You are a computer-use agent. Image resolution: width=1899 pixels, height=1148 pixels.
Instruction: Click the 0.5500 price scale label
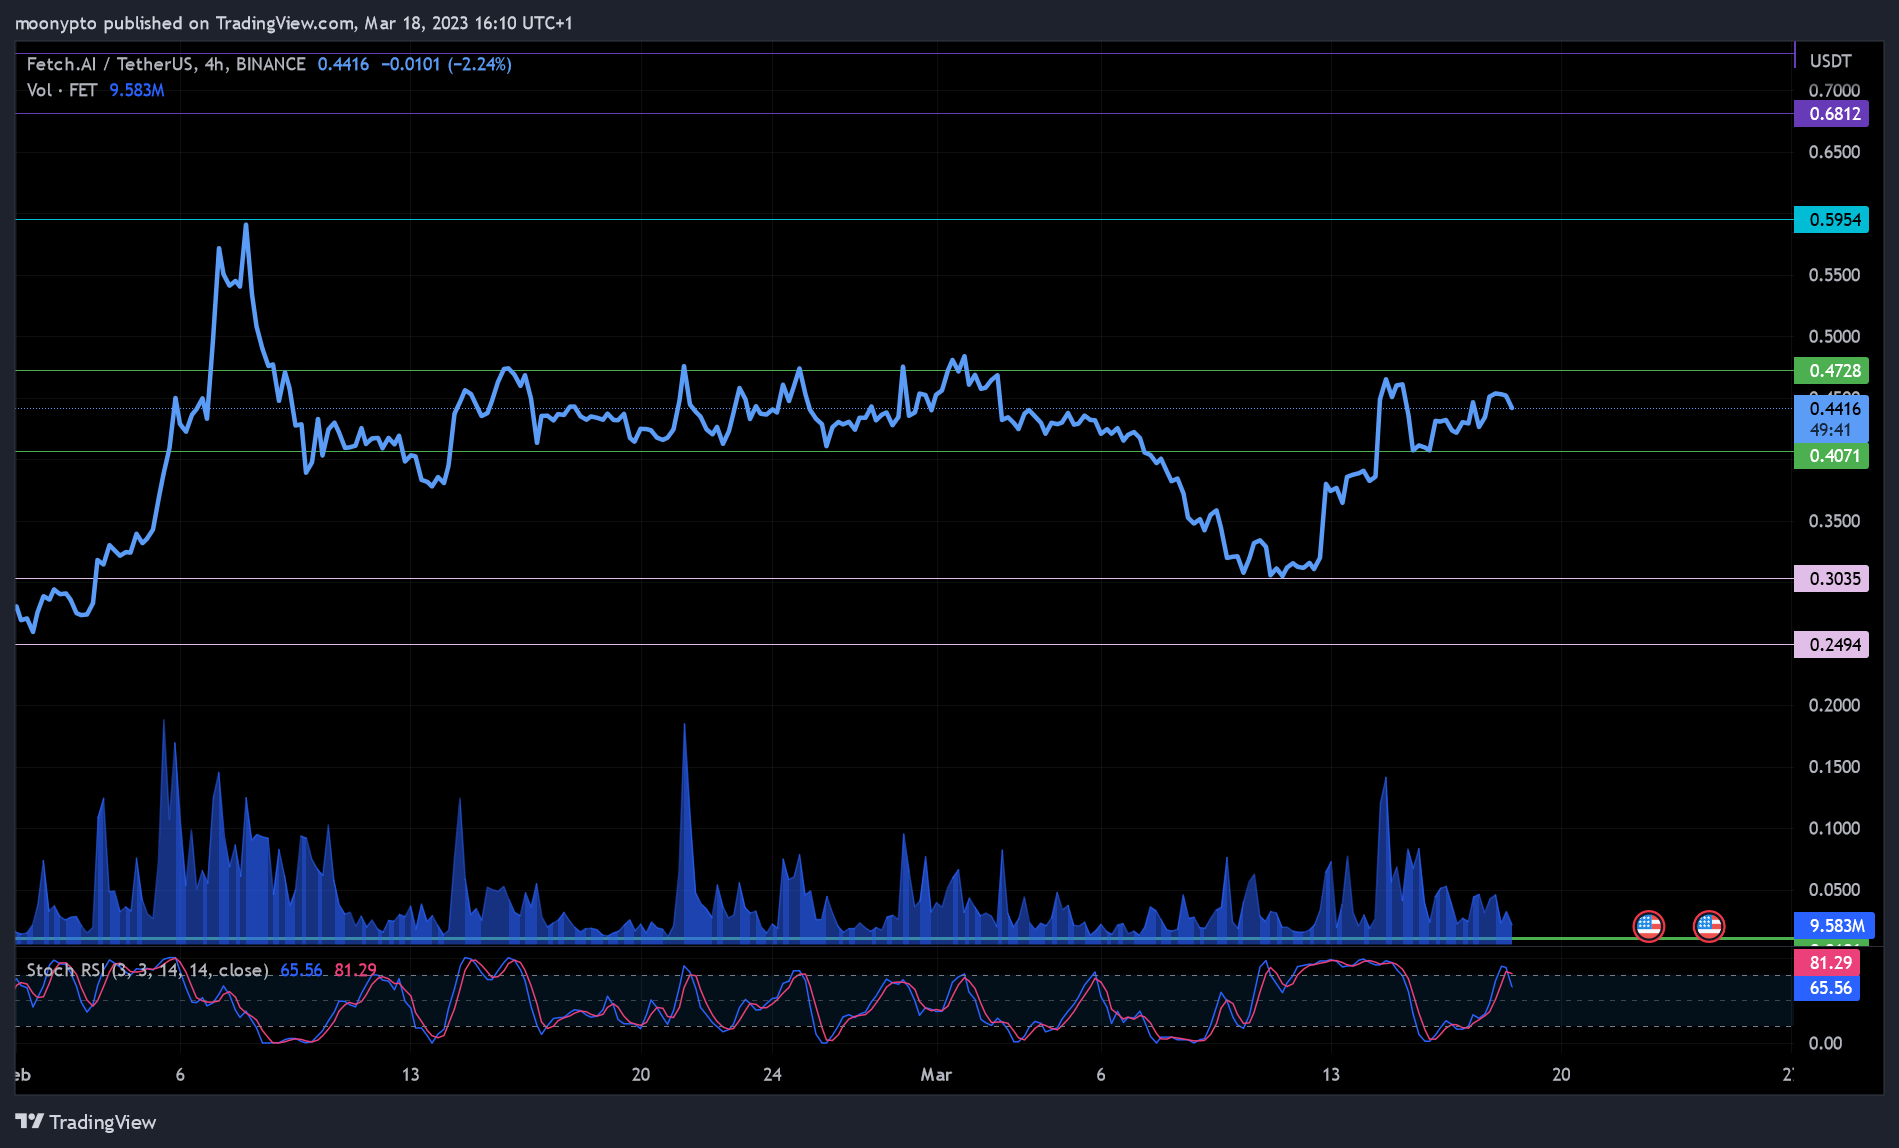pos(1834,275)
